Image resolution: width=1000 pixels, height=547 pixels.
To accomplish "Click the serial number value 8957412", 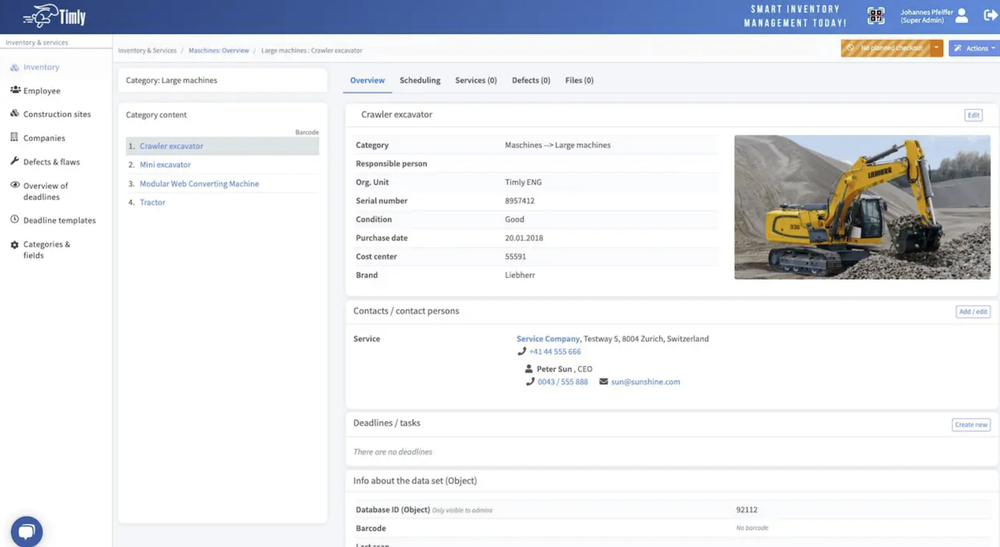I will [x=520, y=201].
